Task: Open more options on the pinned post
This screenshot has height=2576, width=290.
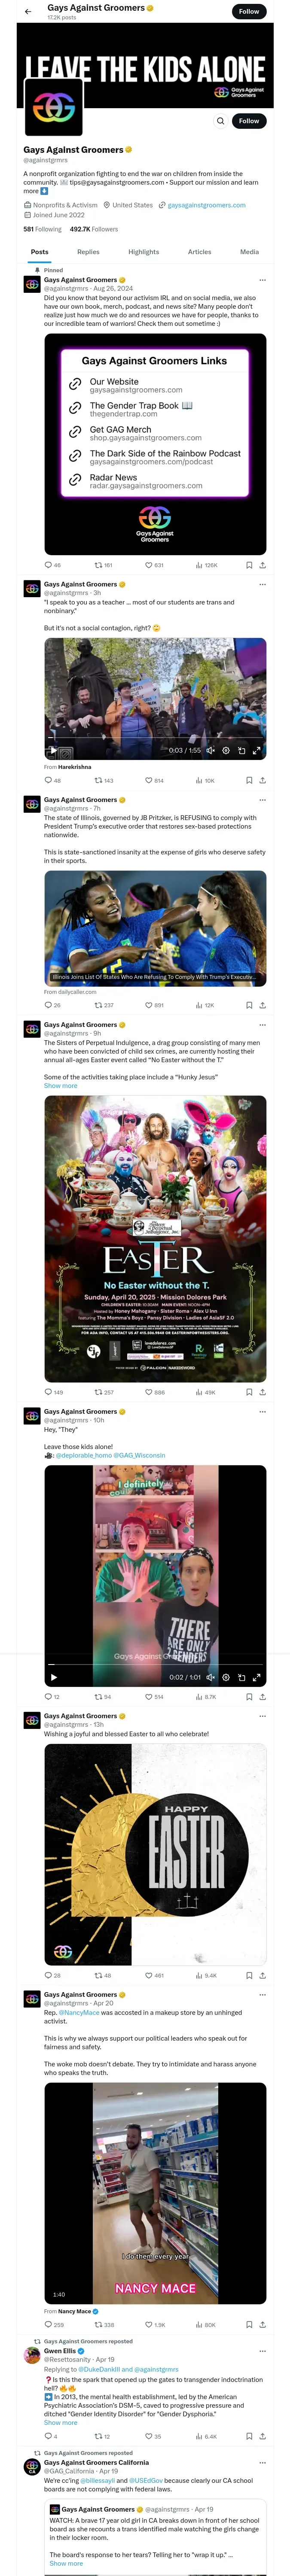Action: [x=263, y=280]
